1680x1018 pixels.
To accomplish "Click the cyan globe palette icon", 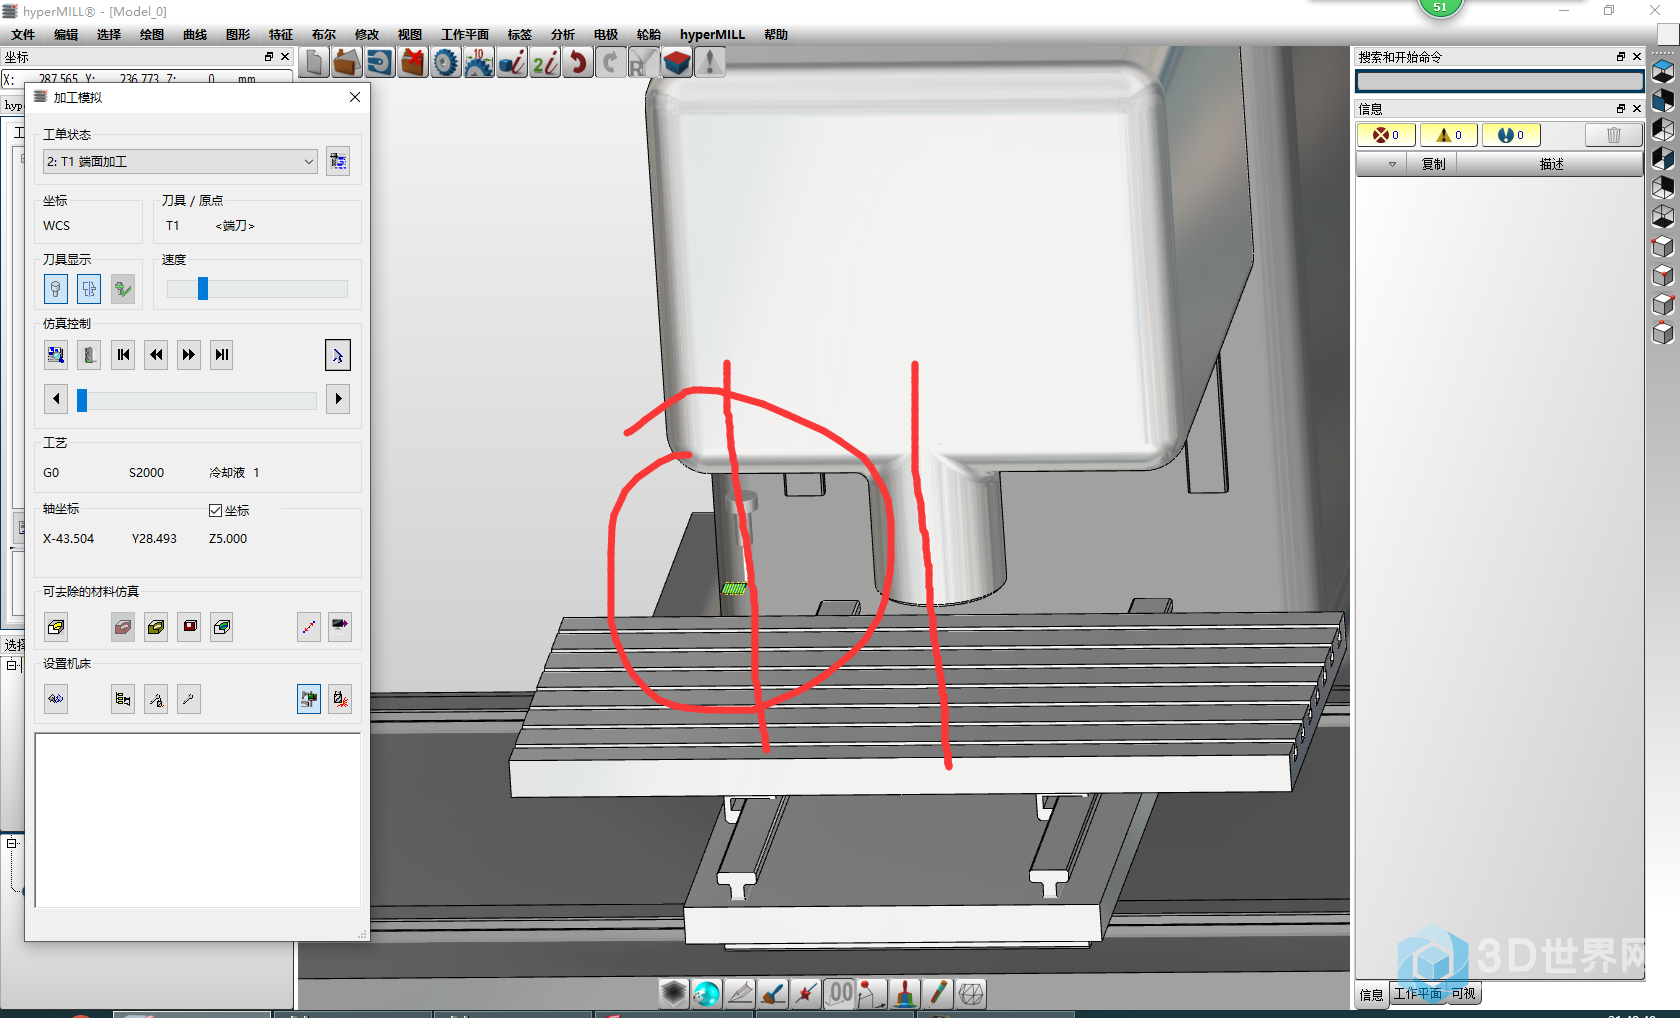I will coord(707,993).
